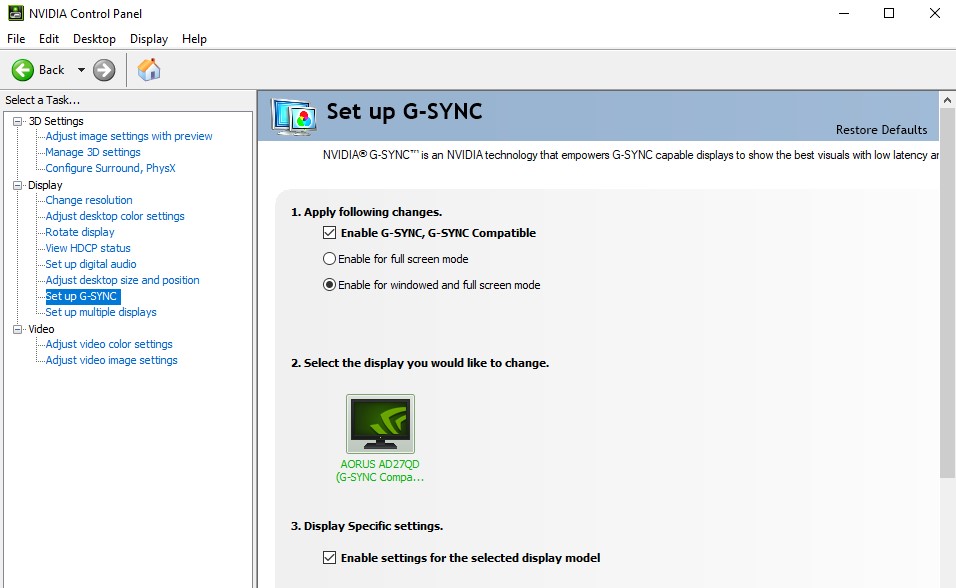Click the Forward arrow icon in toolbar

pyautogui.click(x=104, y=70)
